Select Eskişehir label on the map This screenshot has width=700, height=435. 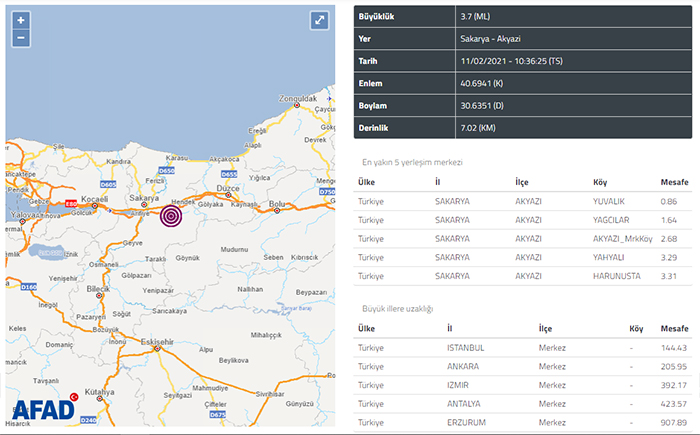pyautogui.click(x=157, y=342)
